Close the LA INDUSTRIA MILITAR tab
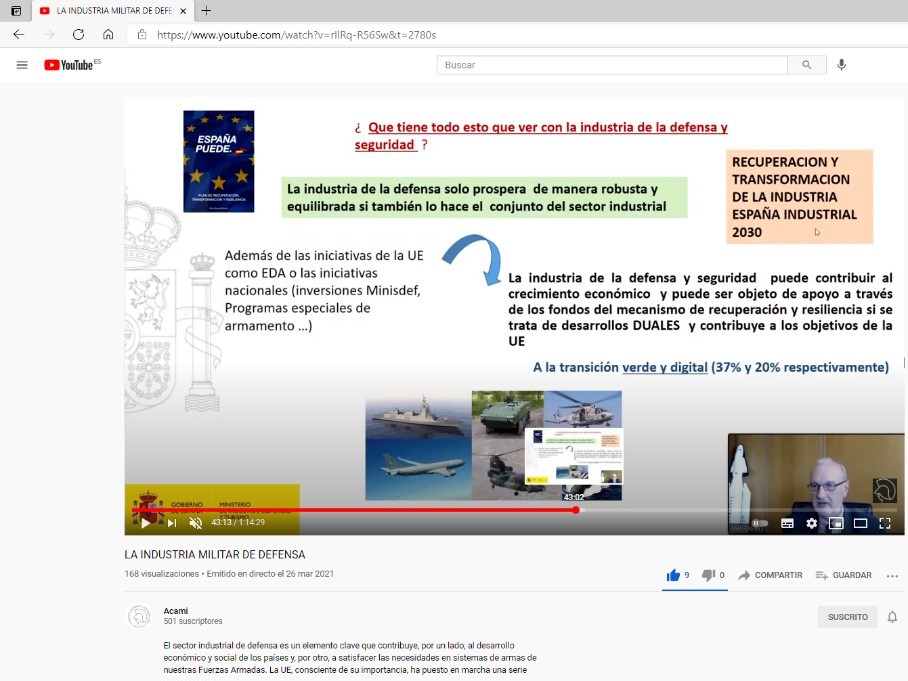 pyautogui.click(x=183, y=10)
